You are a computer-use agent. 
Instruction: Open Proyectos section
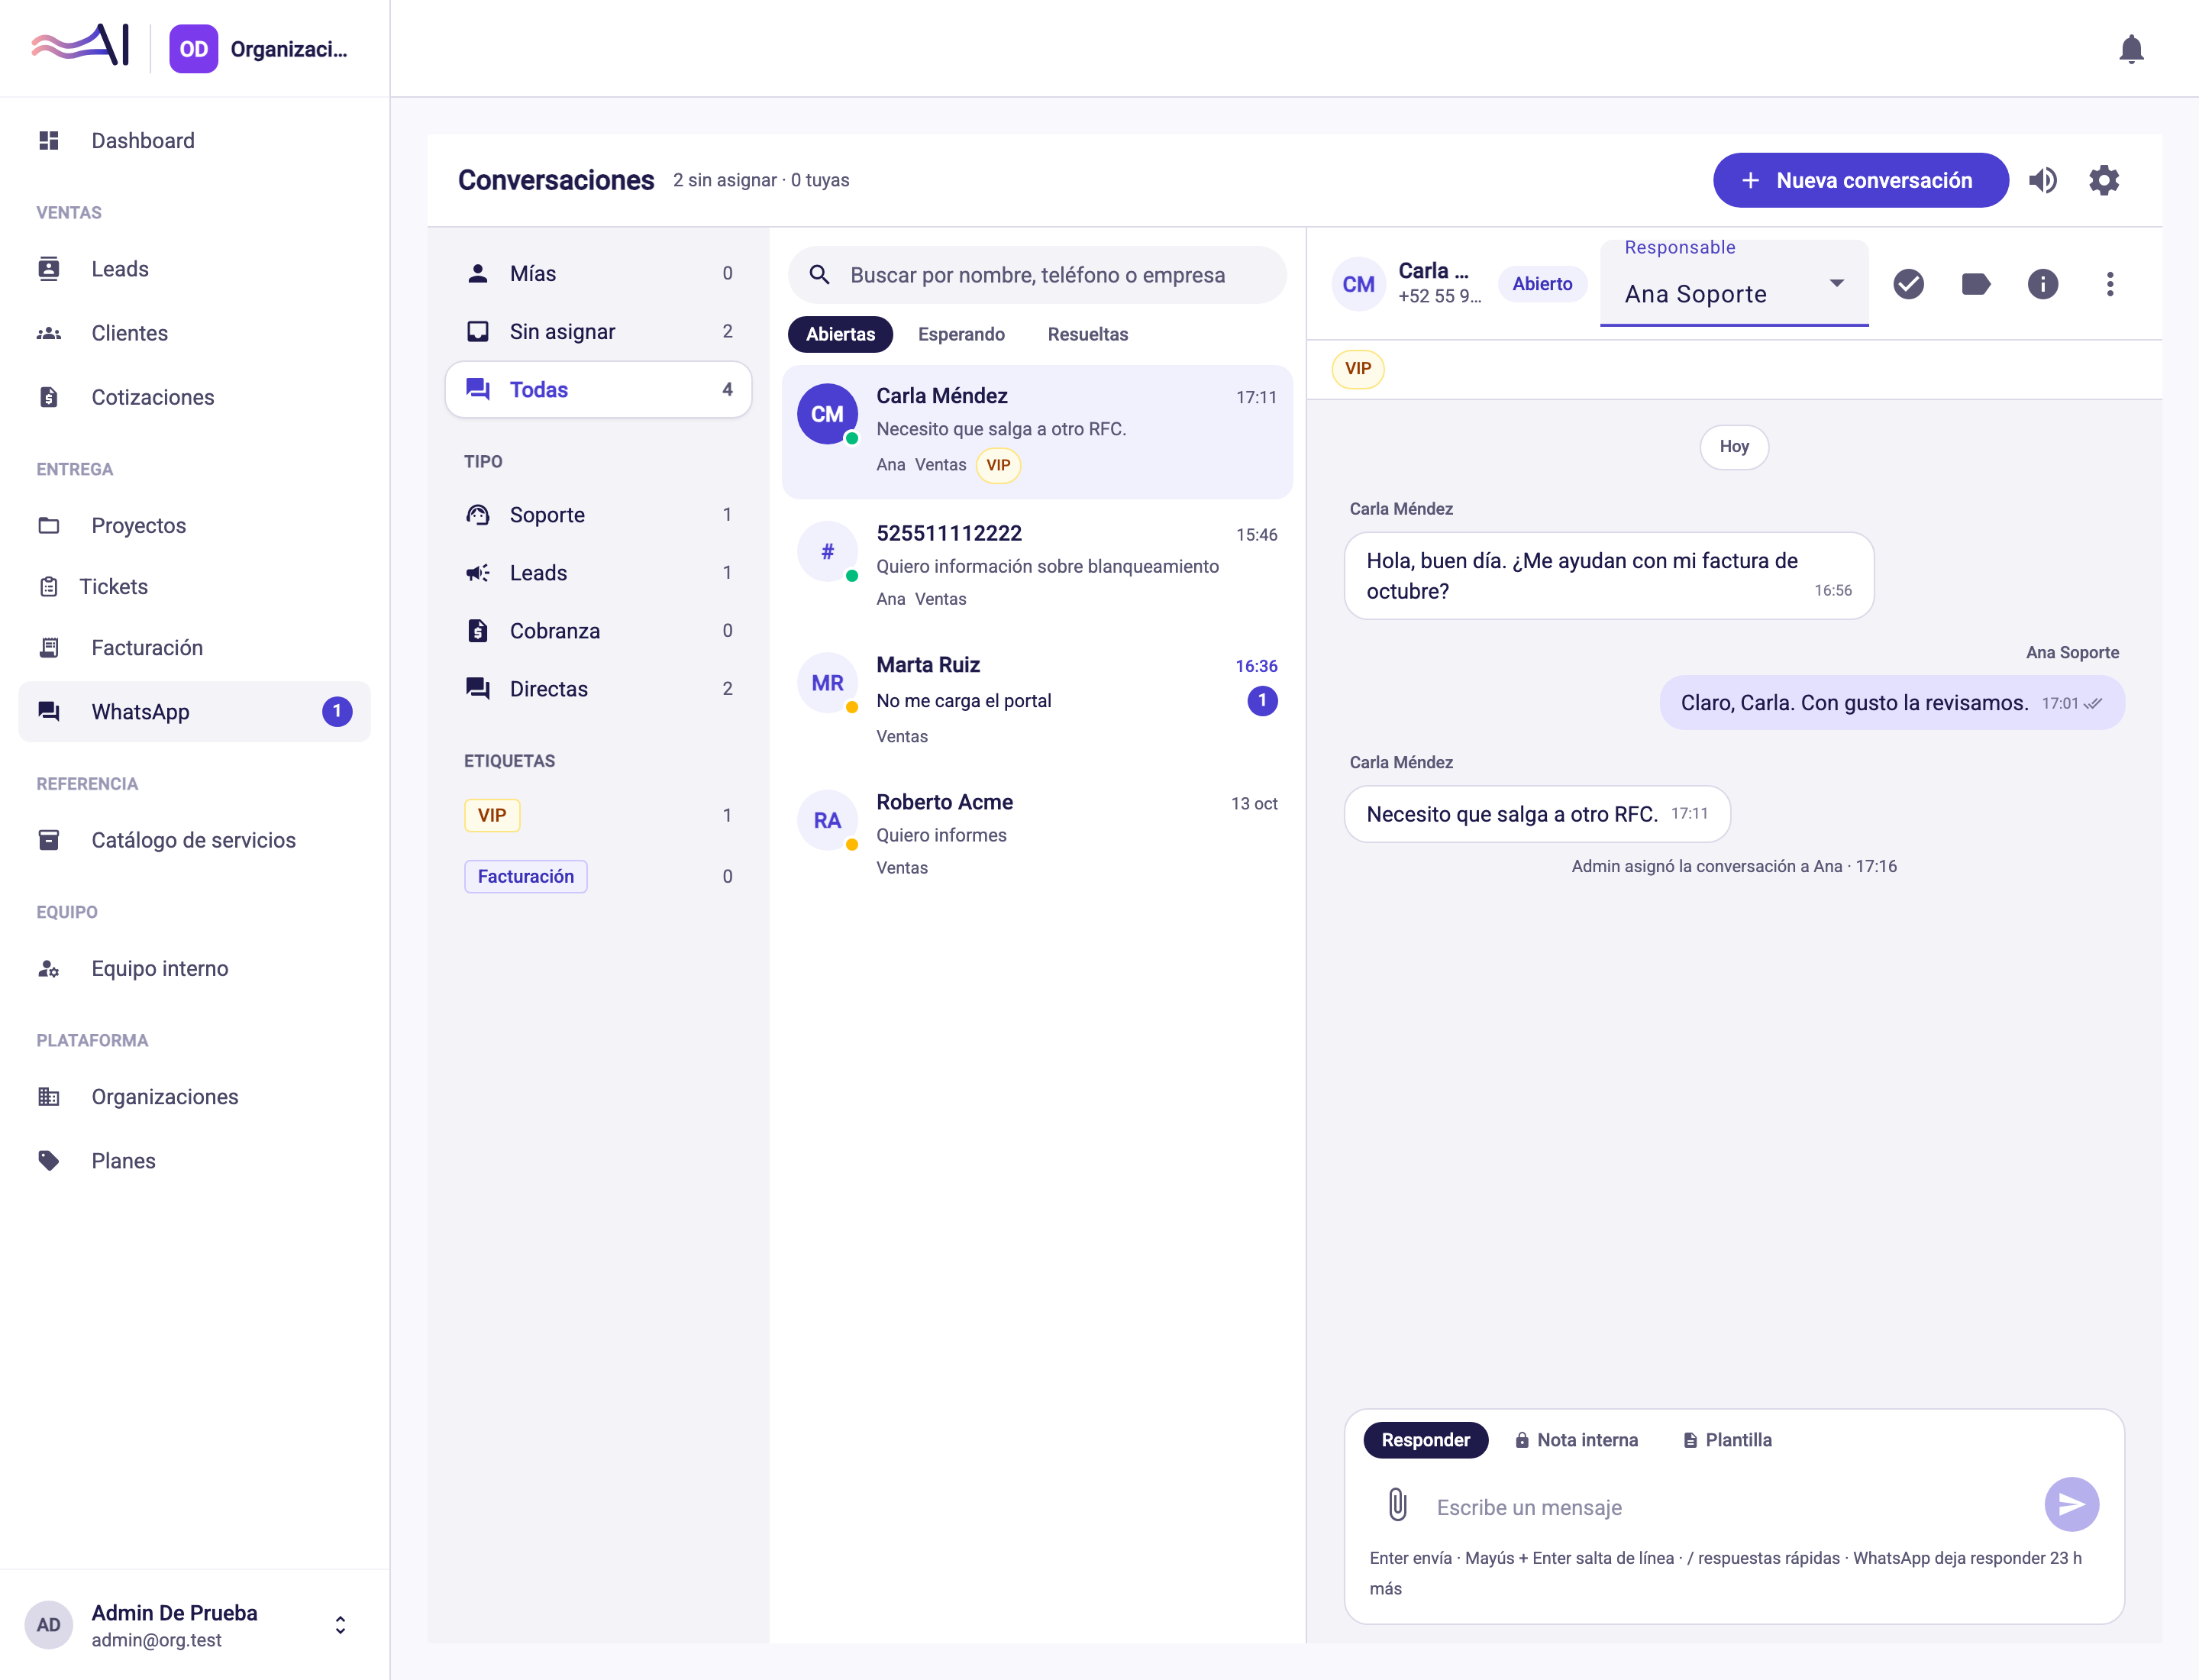[x=194, y=525]
